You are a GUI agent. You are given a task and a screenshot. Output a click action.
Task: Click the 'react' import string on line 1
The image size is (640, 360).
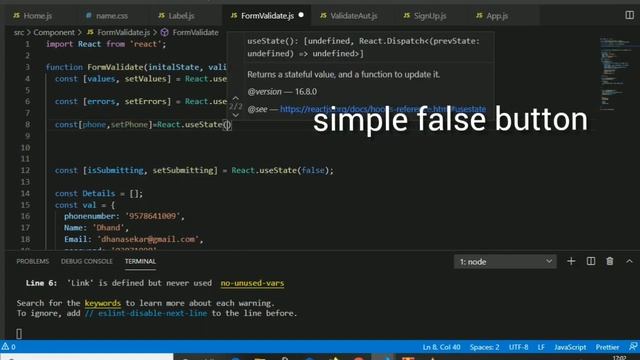point(146,44)
